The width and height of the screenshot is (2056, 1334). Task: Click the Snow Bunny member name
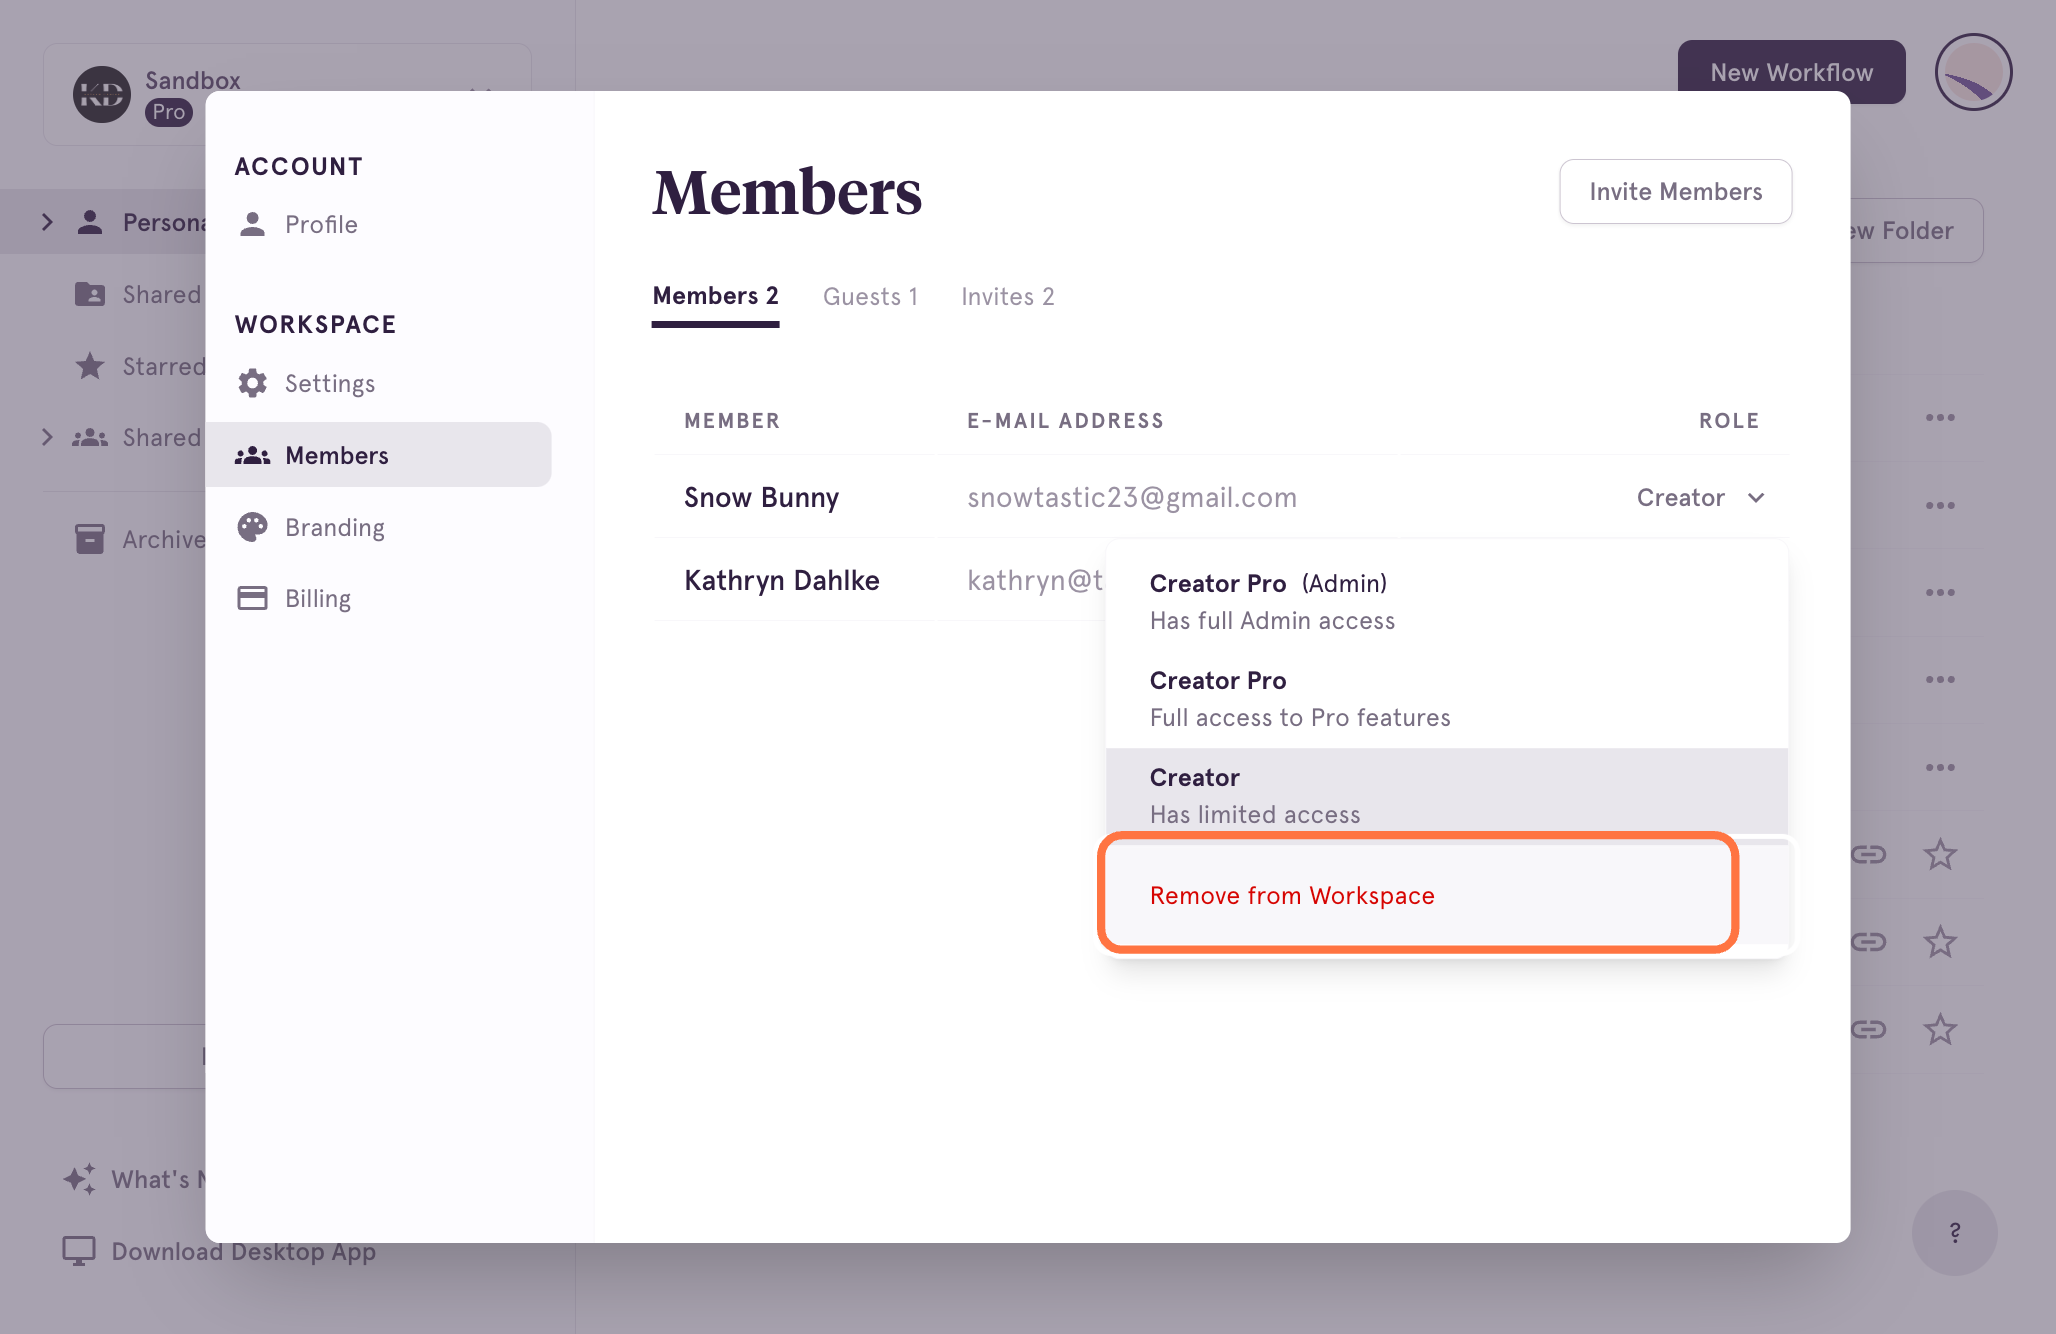click(x=761, y=497)
